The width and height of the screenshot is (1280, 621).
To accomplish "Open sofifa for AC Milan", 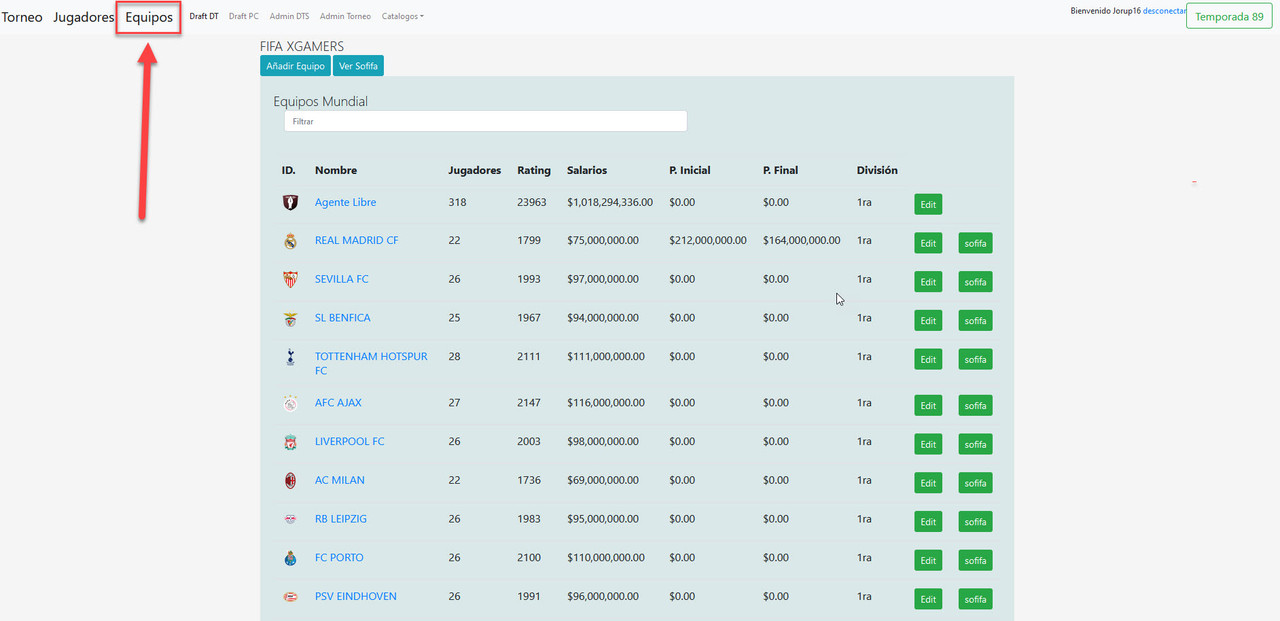I will point(975,483).
